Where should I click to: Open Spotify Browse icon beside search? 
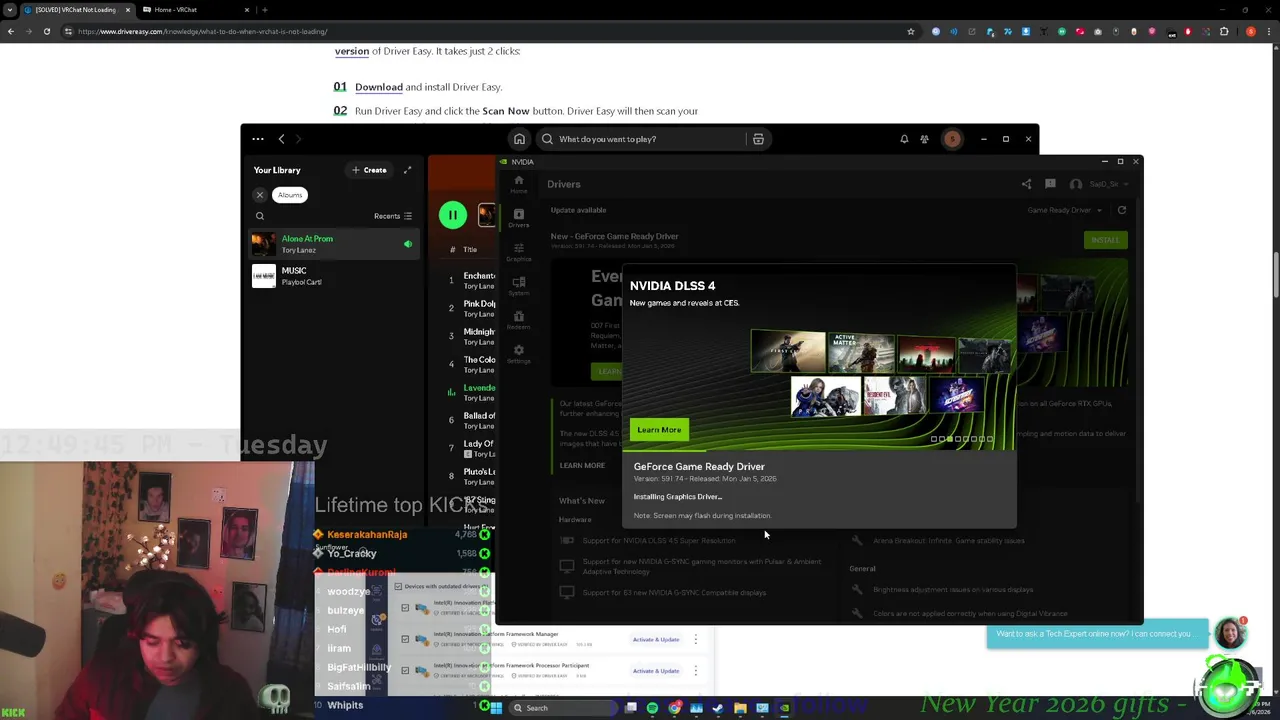[758, 139]
